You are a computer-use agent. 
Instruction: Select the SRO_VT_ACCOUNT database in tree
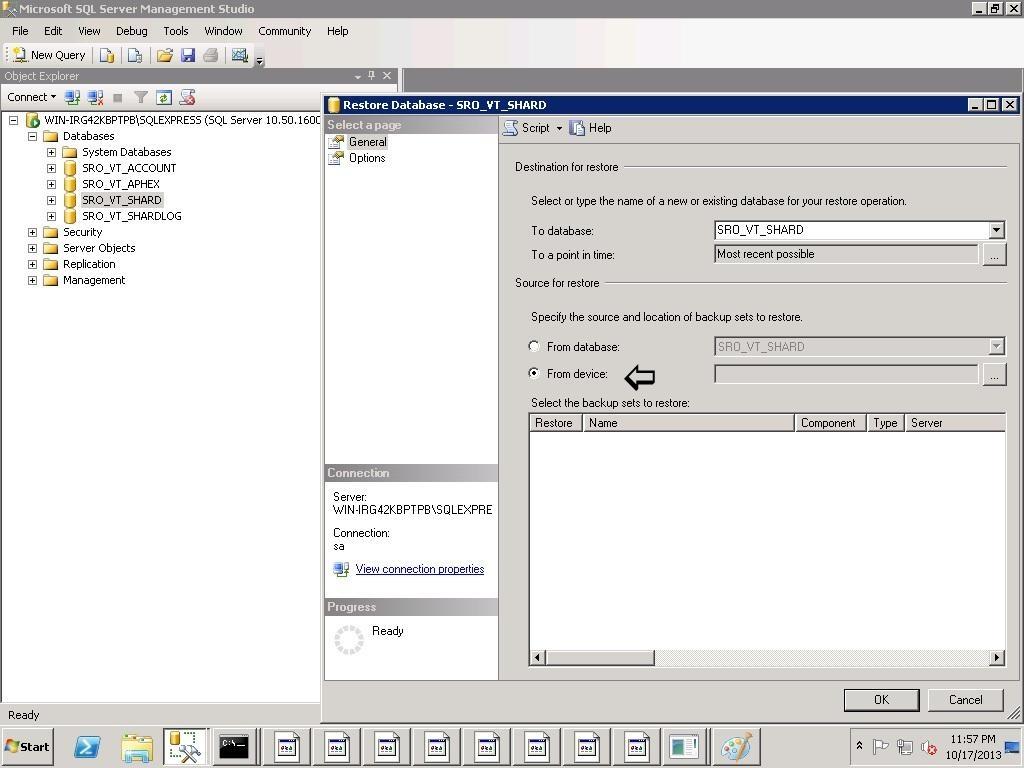(129, 168)
